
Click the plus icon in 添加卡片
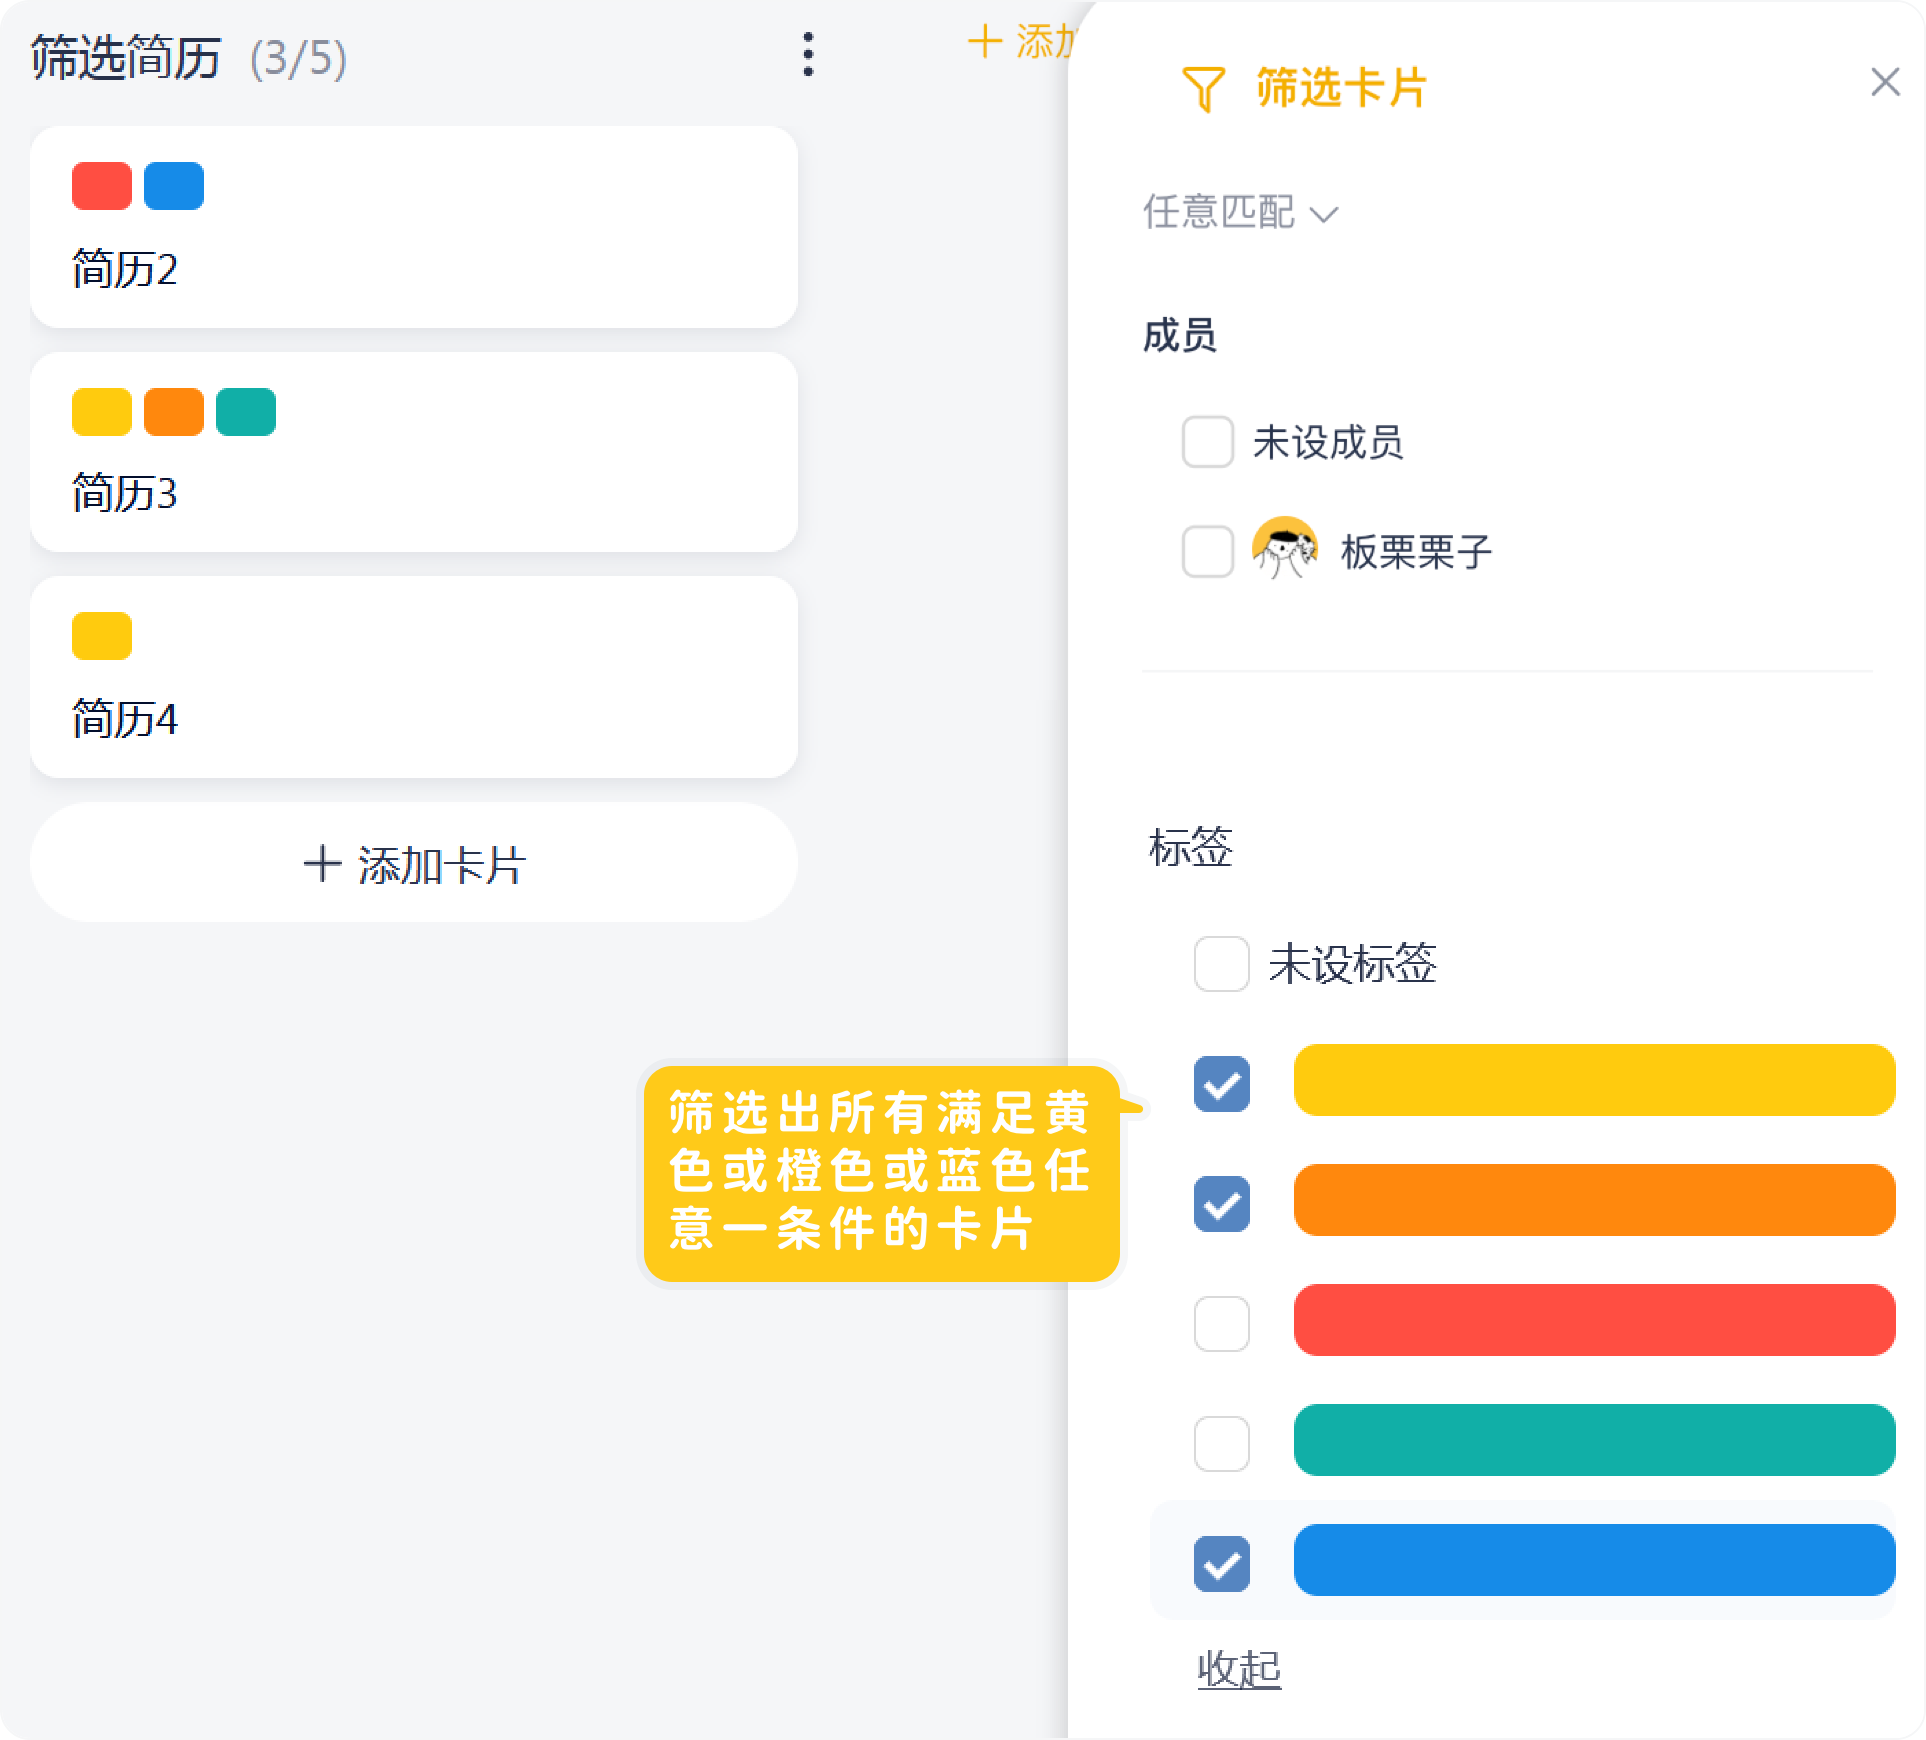pyautogui.click(x=322, y=864)
